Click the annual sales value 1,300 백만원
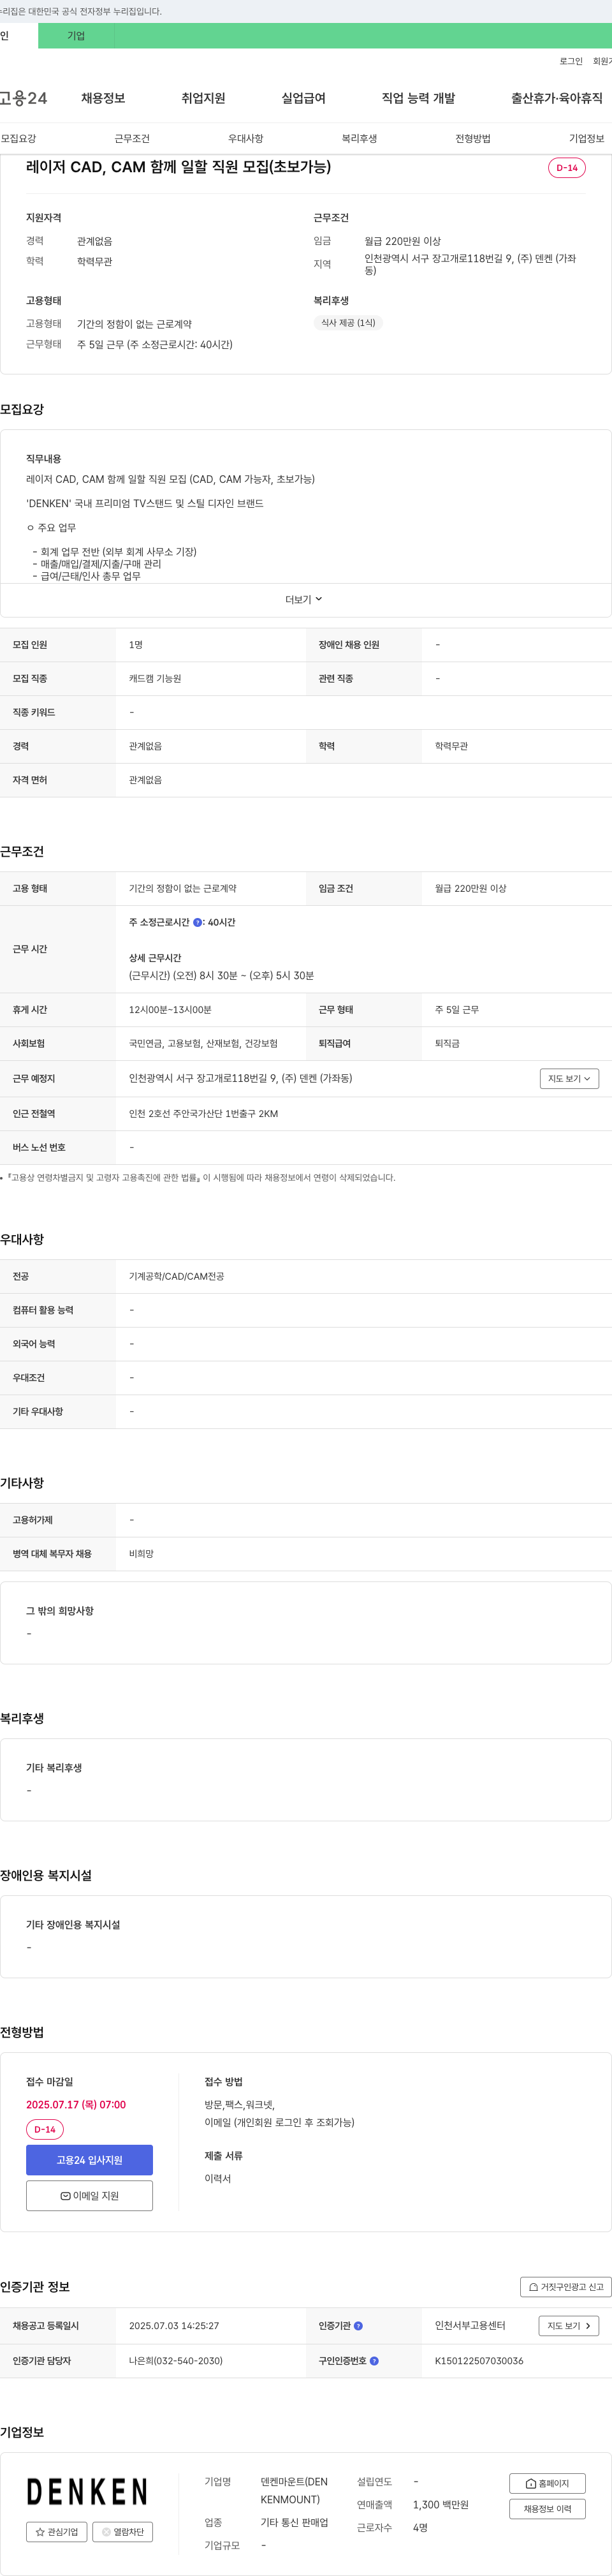 click(x=441, y=2505)
